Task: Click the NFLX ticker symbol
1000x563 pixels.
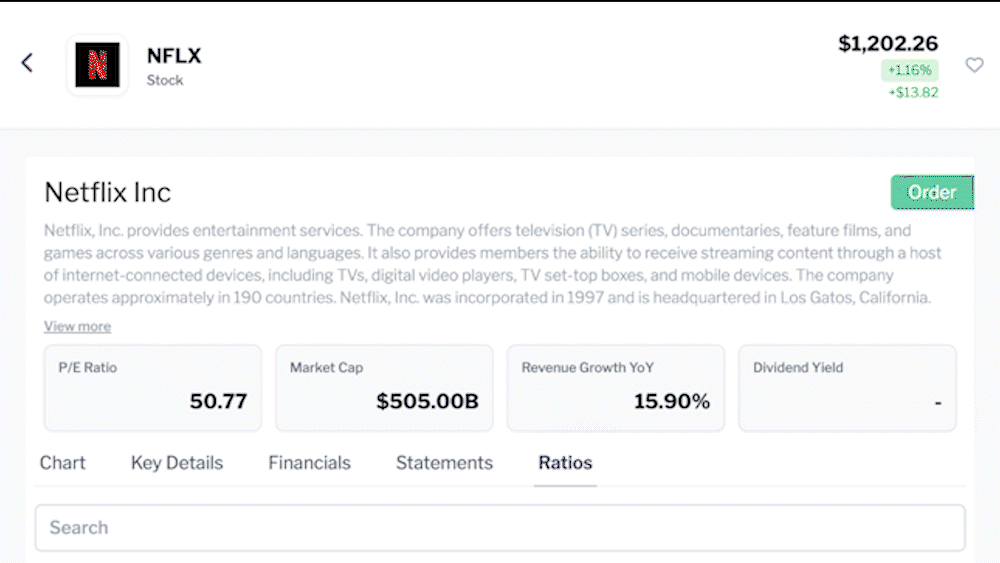Action: (x=174, y=56)
